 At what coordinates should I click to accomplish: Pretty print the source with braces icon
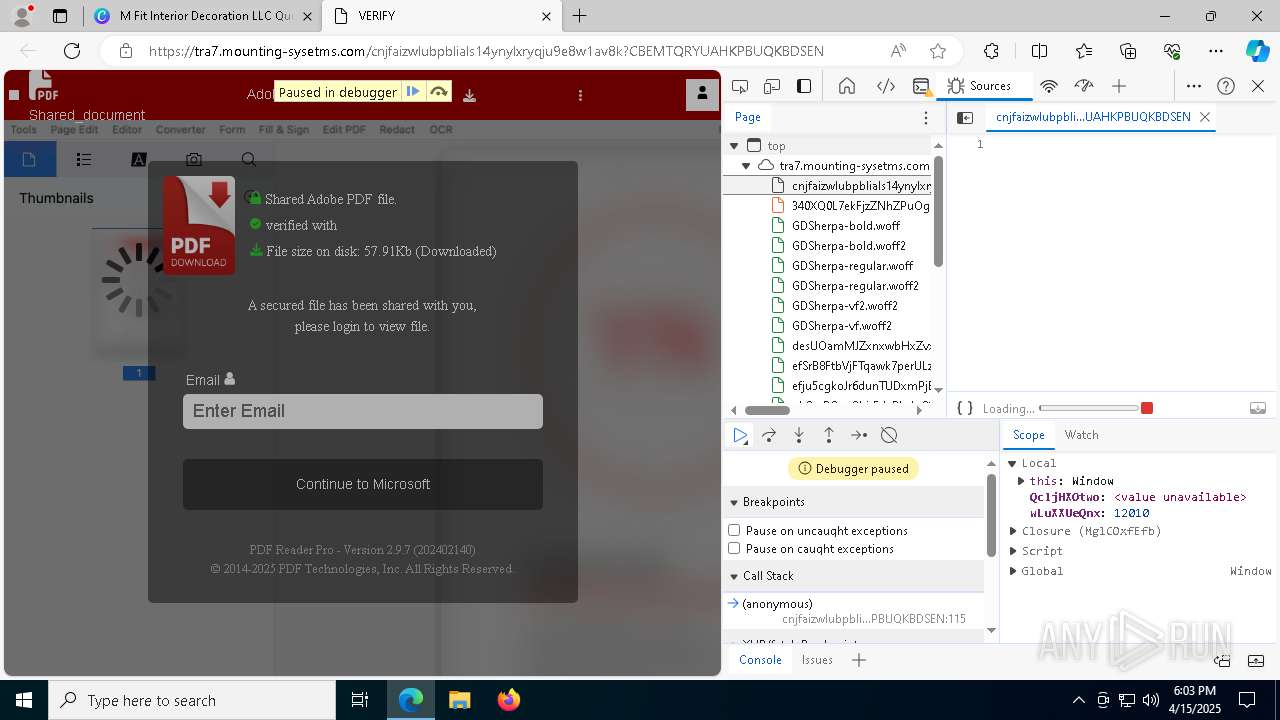tap(965, 408)
